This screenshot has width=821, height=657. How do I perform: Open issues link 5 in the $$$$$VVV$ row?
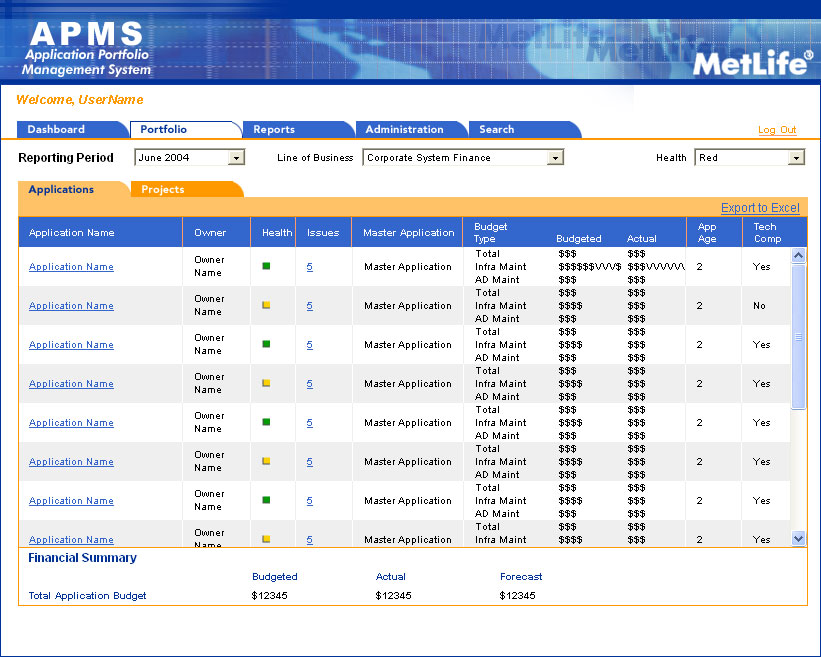pyautogui.click(x=309, y=266)
